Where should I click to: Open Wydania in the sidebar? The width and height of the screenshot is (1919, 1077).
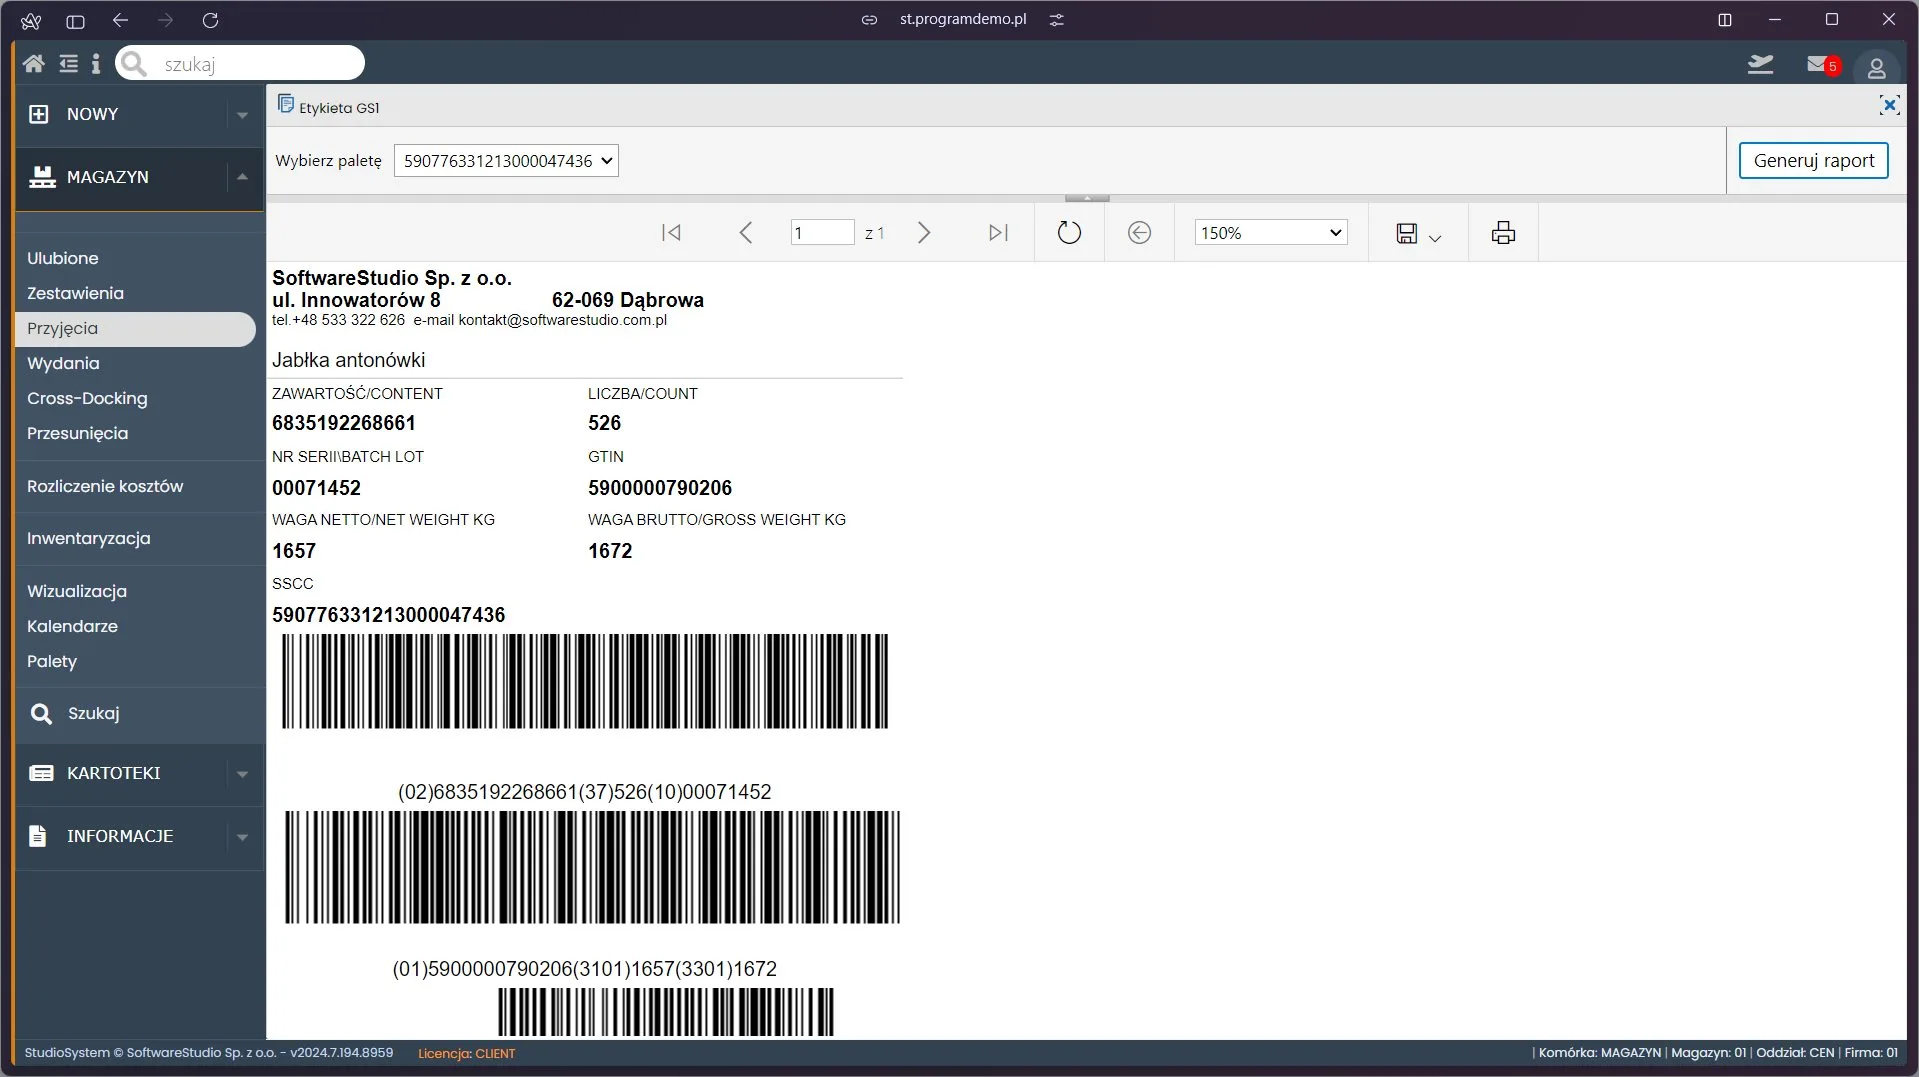pyautogui.click(x=63, y=363)
